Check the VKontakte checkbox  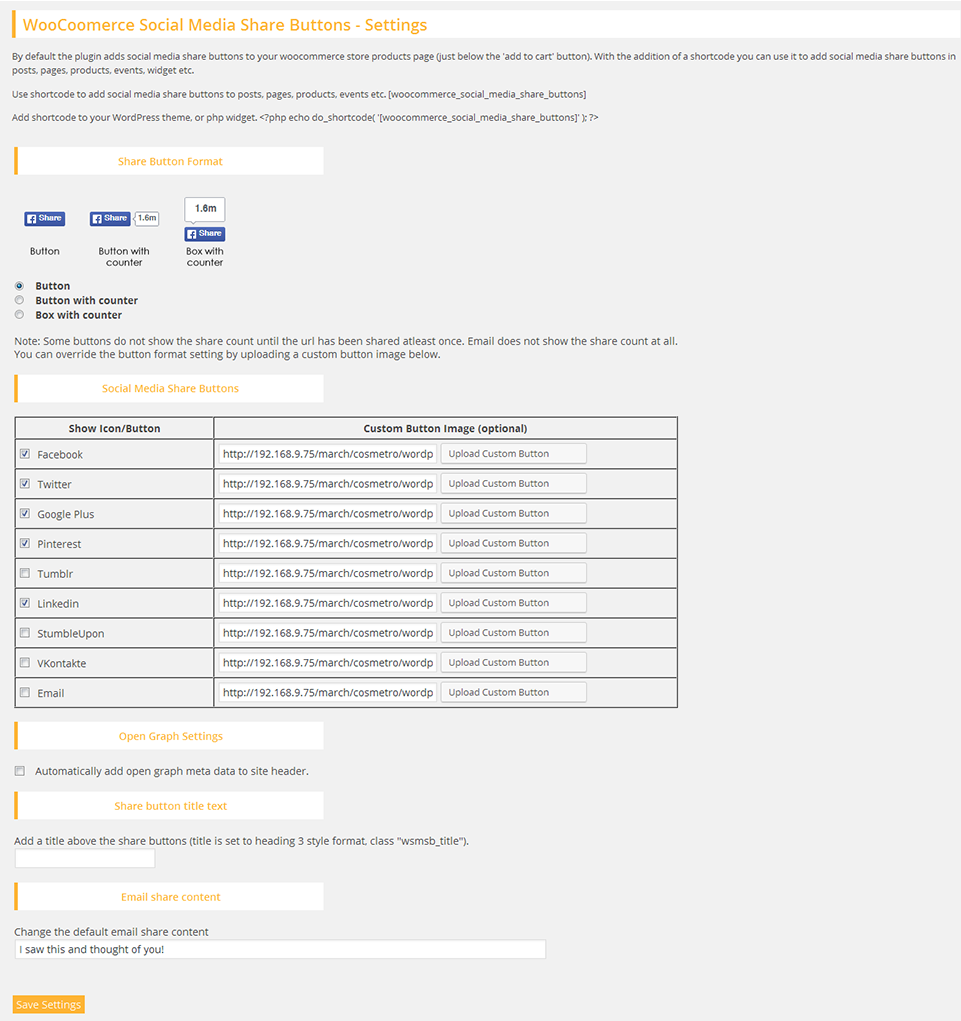tap(25, 663)
